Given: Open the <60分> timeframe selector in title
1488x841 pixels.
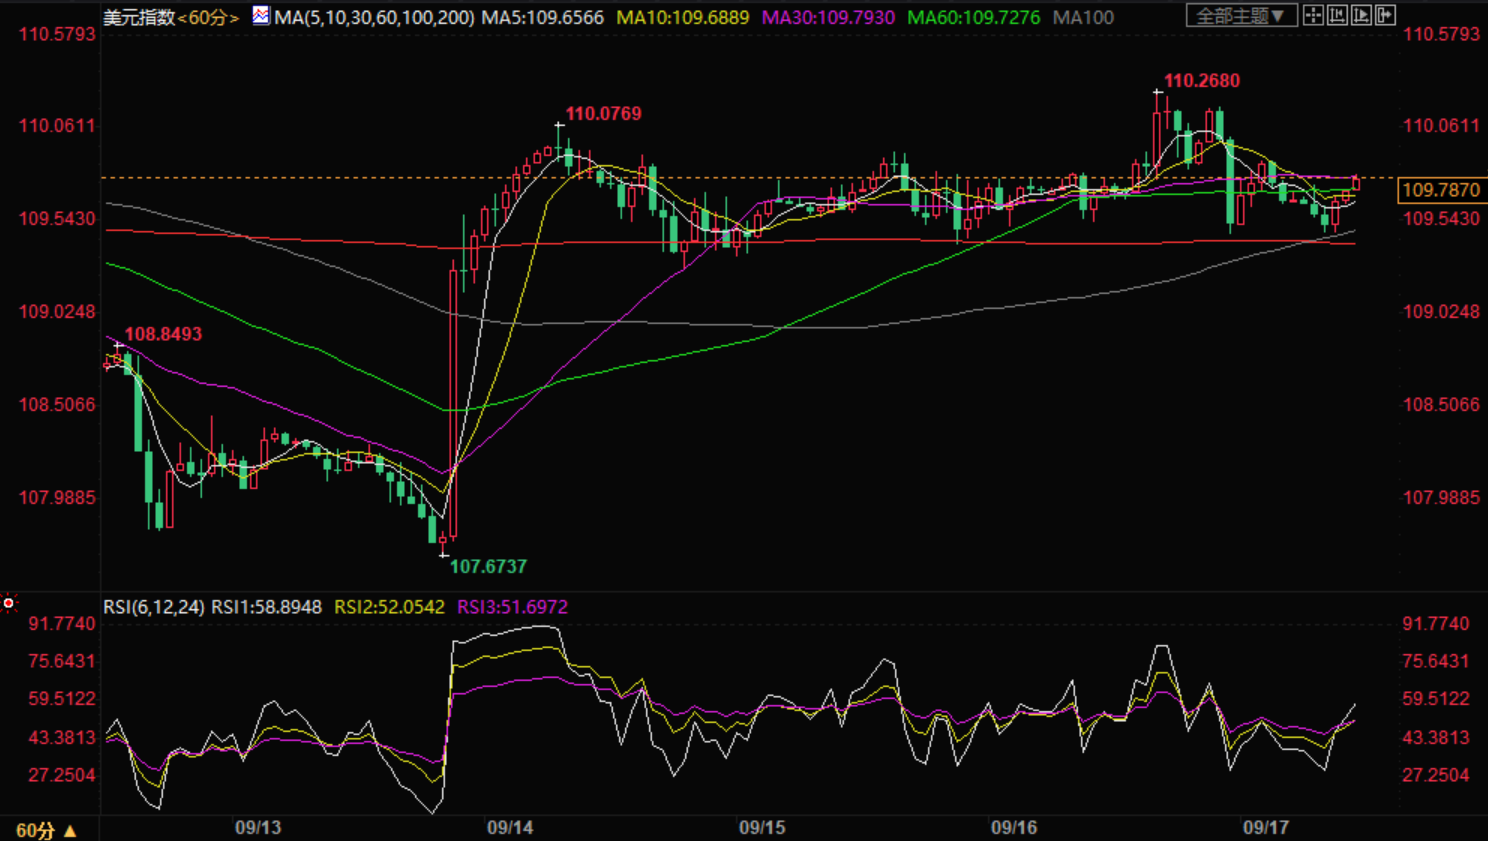Looking at the screenshot, I should [x=208, y=17].
